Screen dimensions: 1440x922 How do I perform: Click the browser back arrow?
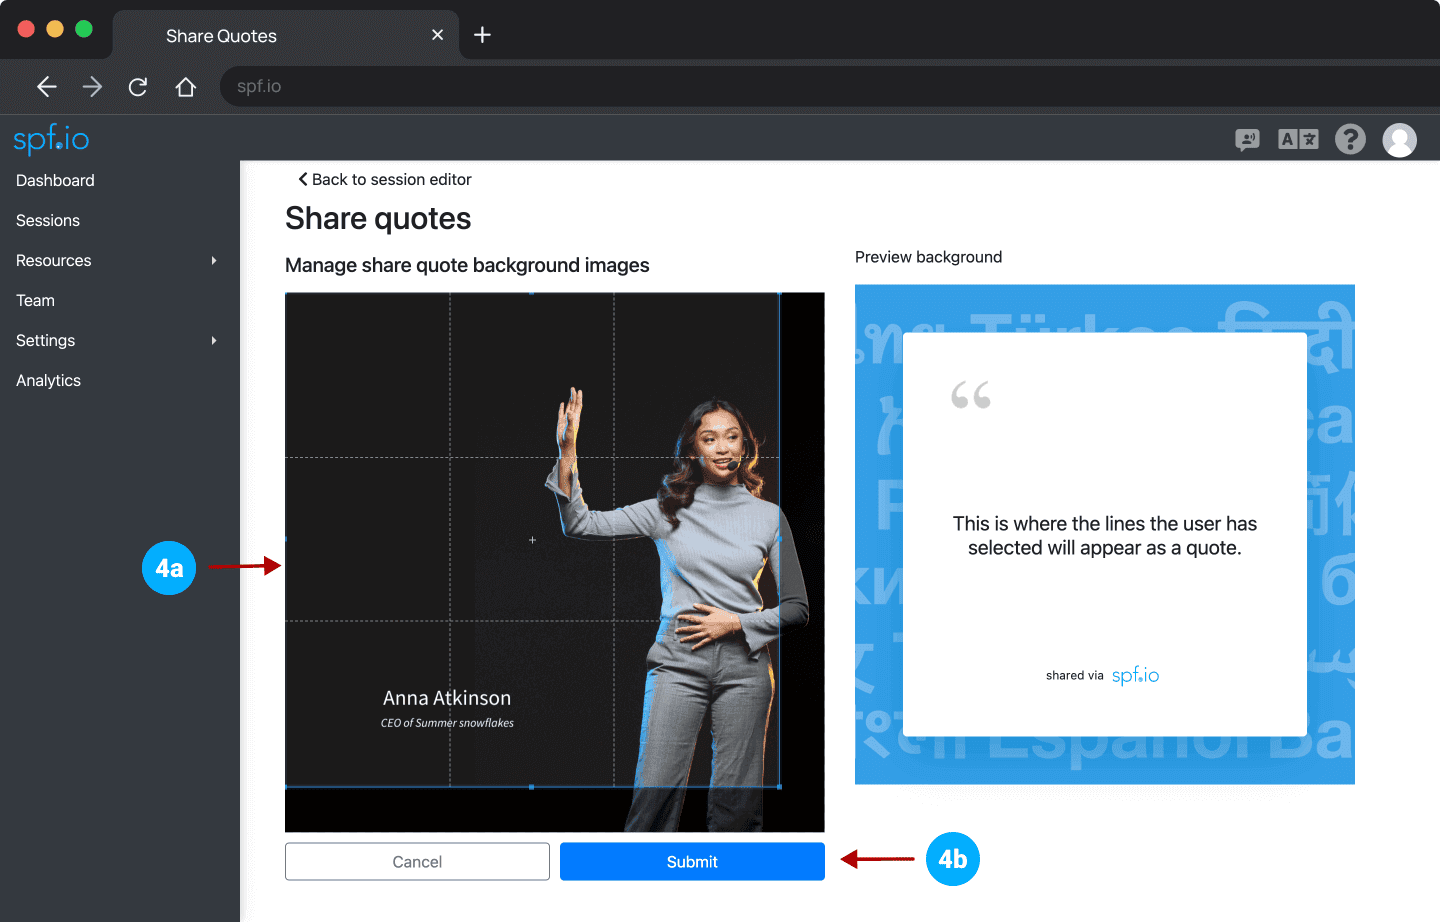pyautogui.click(x=46, y=87)
